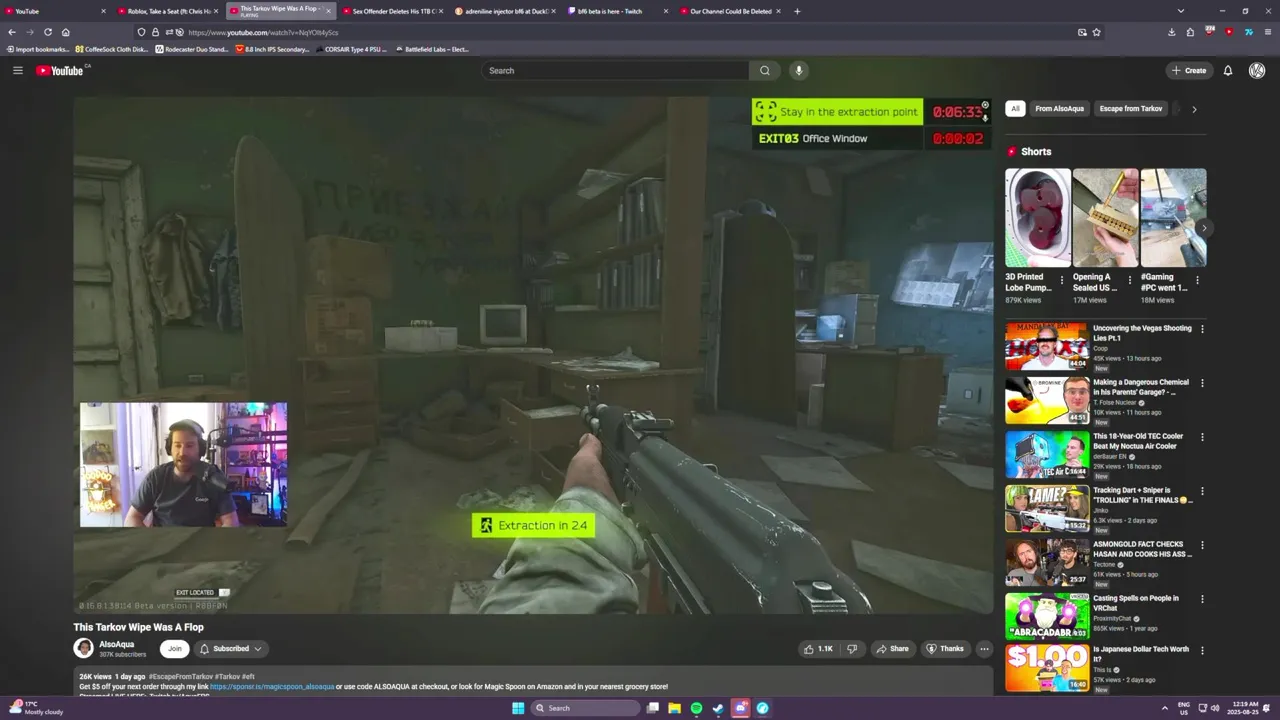Open AlsoAqua channel name link

pyautogui.click(x=116, y=644)
